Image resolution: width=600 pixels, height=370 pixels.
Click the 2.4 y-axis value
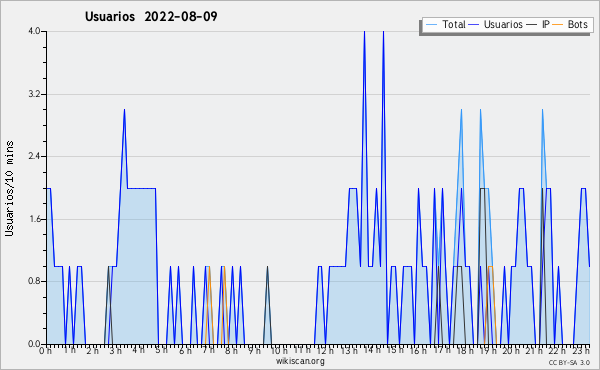pyautogui.click(x=35, y=156)
